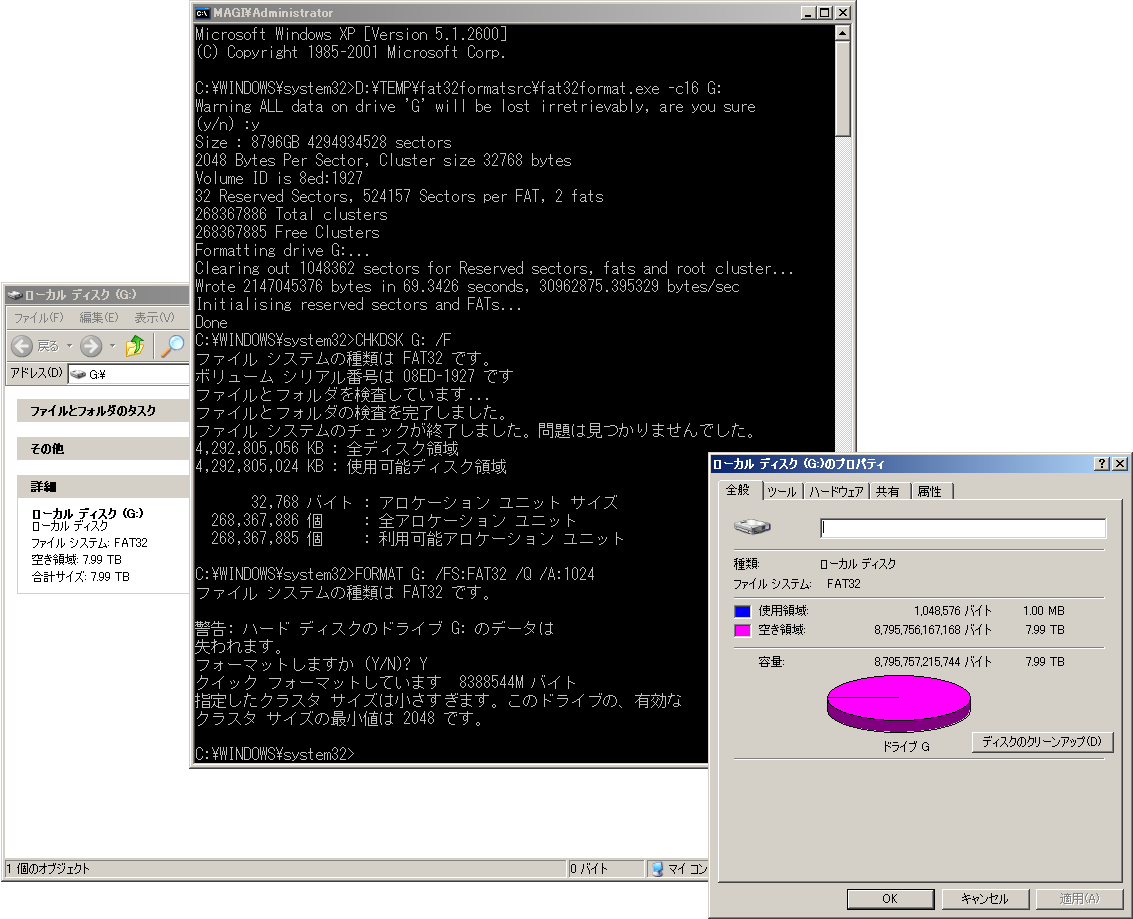This screenshot has height=919, width=1133.
Task: Collapse the 詳細 panel in Explorer
Action: 103,486
